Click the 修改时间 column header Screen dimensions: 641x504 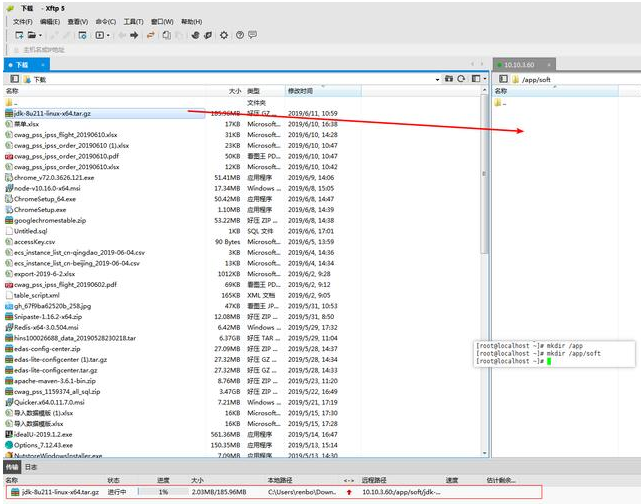[x=300, y=90]
